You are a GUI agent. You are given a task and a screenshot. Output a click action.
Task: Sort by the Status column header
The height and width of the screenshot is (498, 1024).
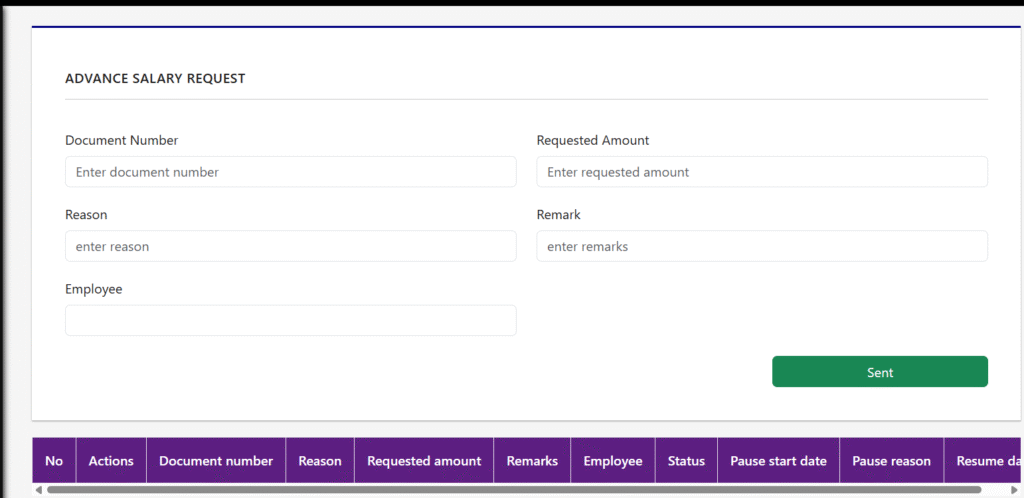point(686,461)
